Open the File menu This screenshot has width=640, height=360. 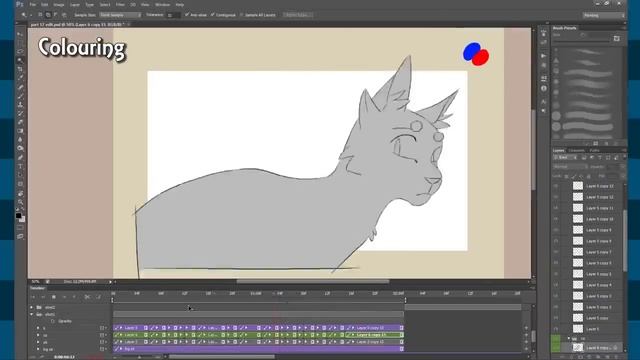(x=33, y=4)
